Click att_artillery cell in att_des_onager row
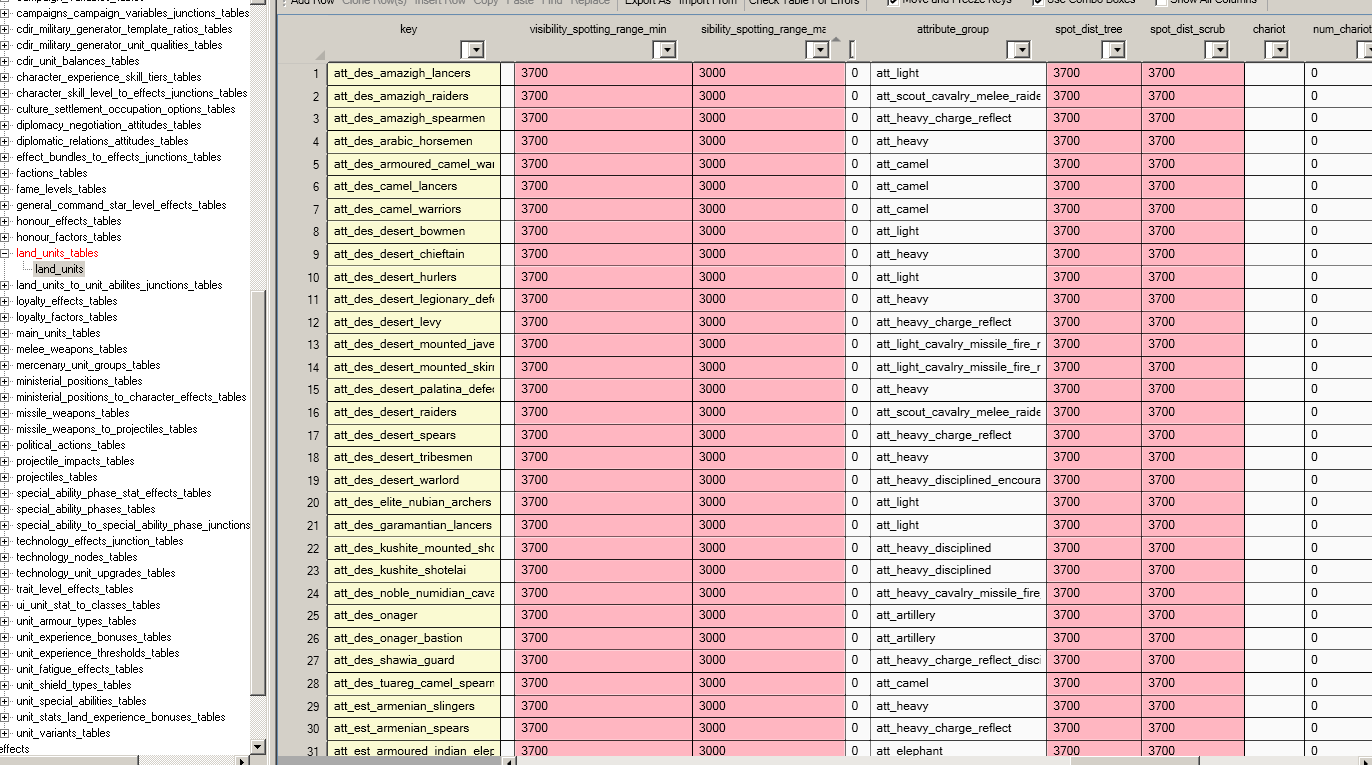Image resolution: width=1372 pixels, height=765 pixels. coord(958,615)
